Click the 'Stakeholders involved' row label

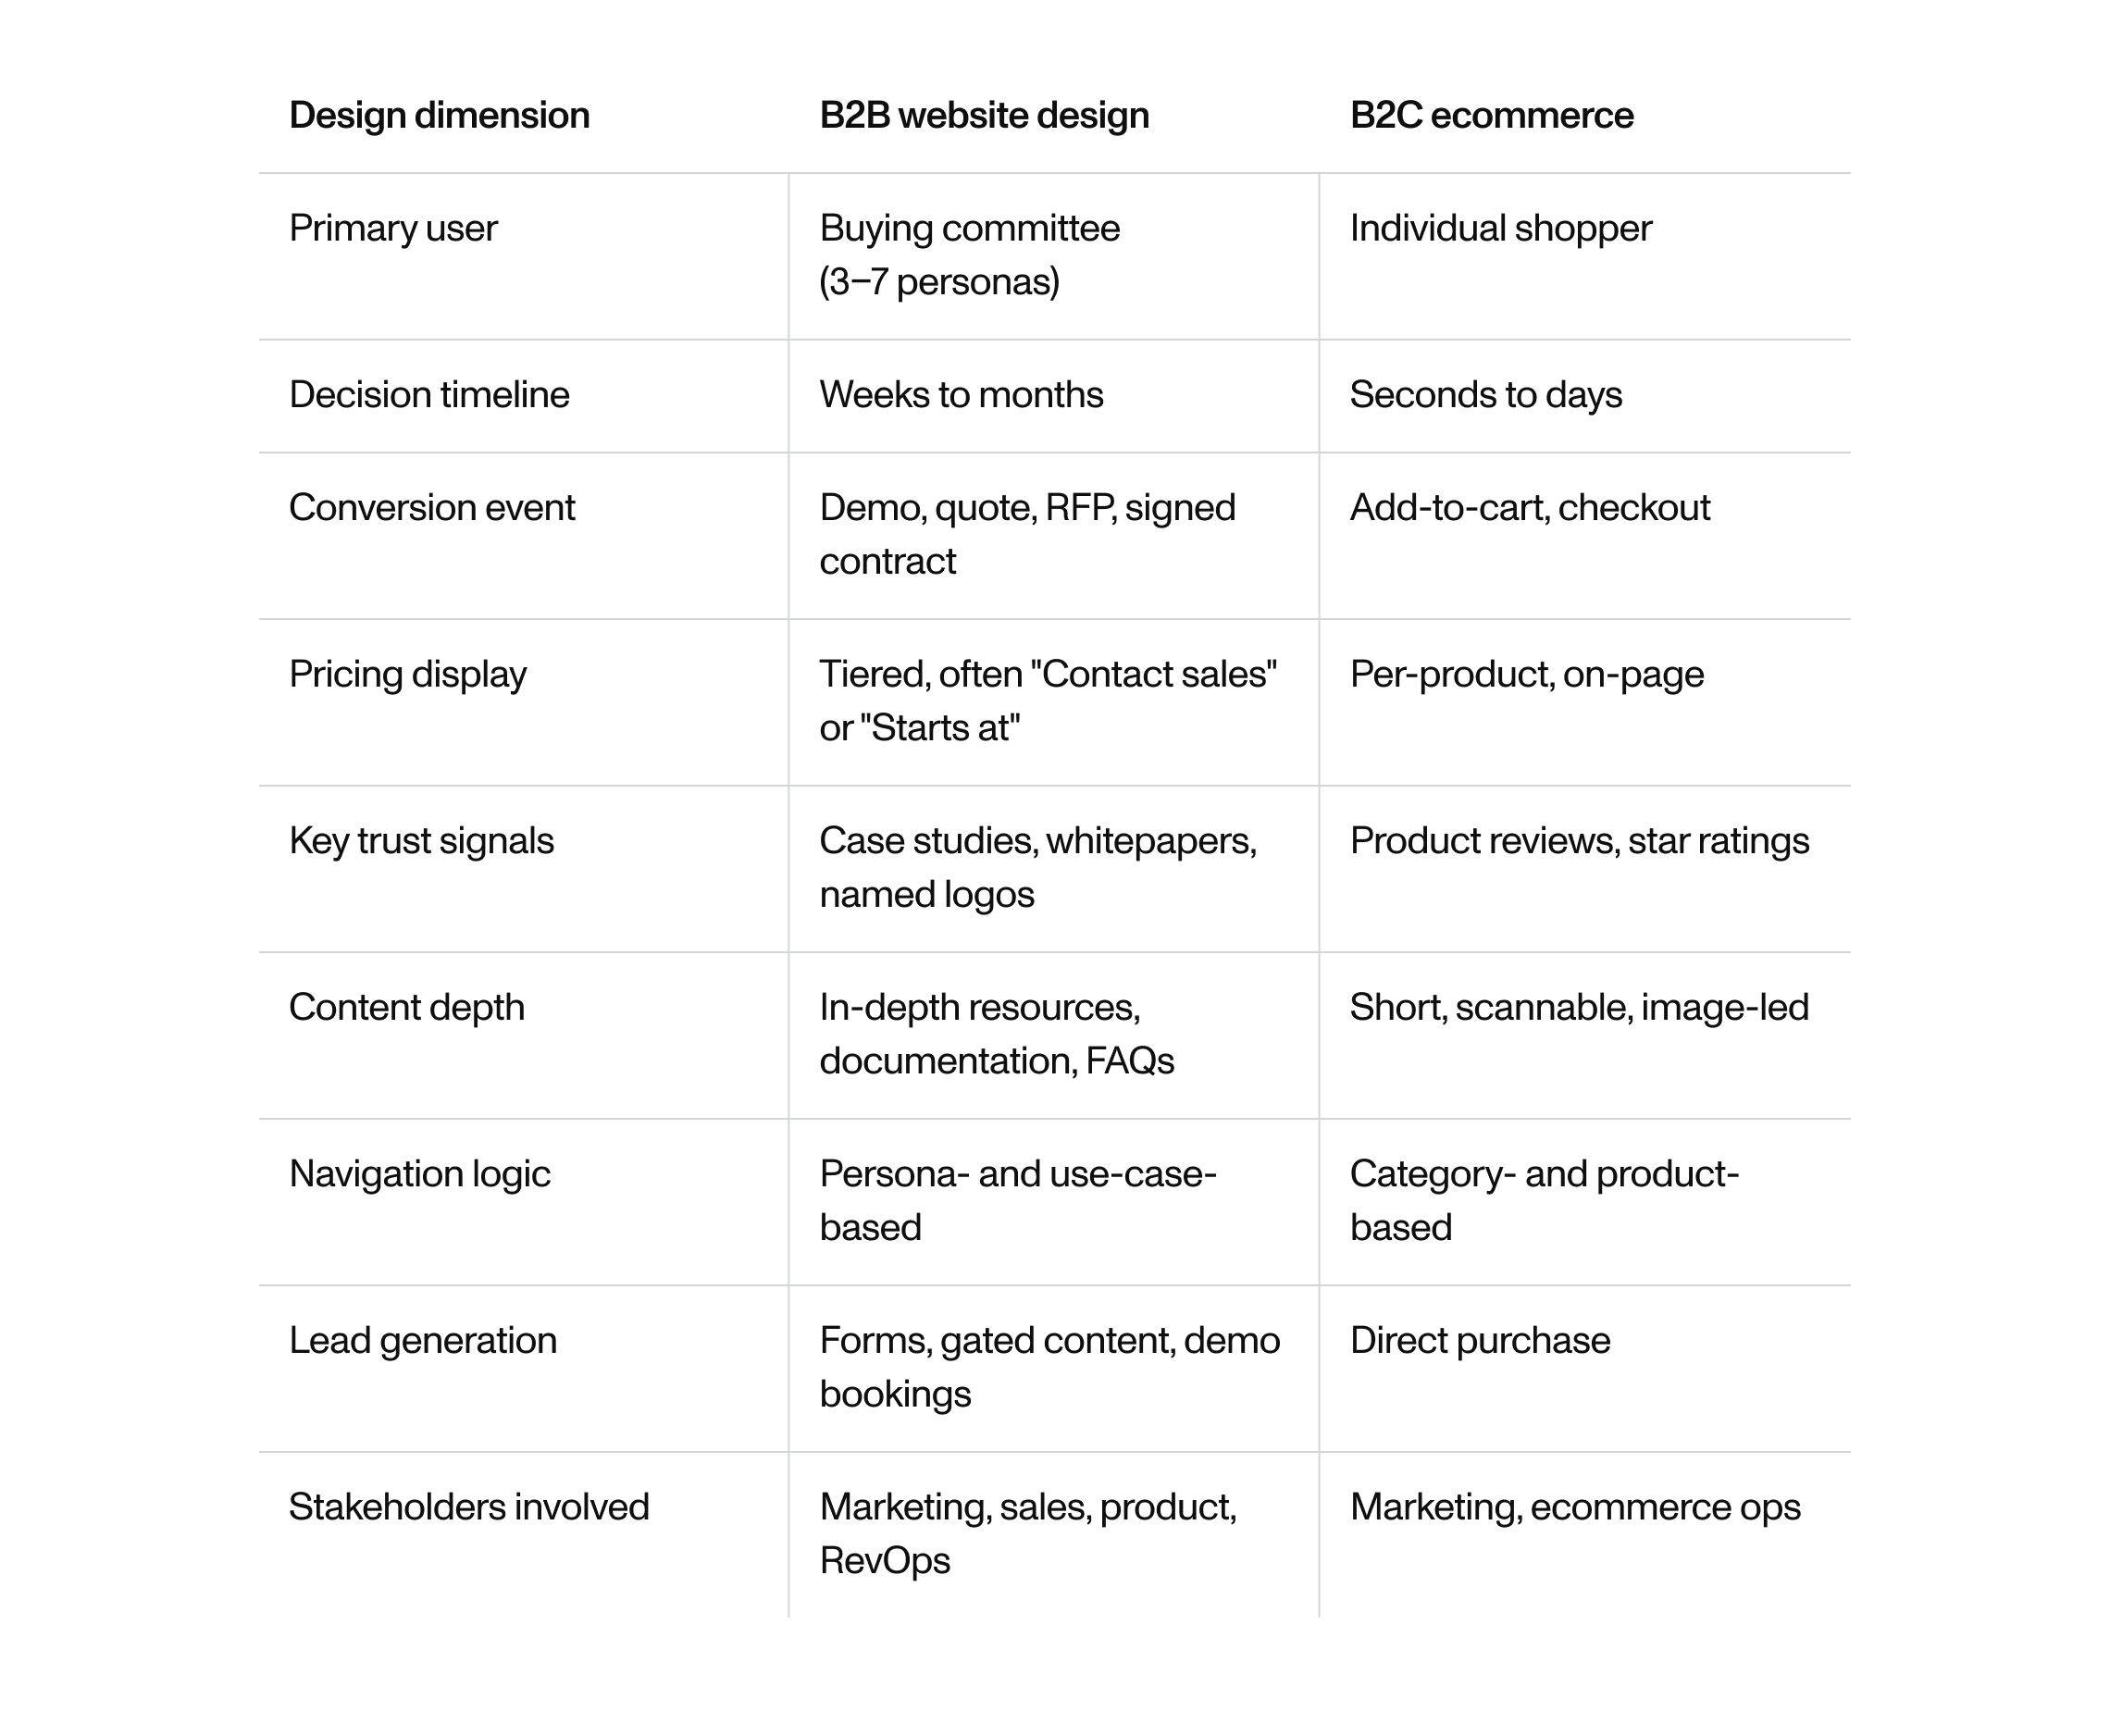pyautogui.click(x=469, y=1507)
